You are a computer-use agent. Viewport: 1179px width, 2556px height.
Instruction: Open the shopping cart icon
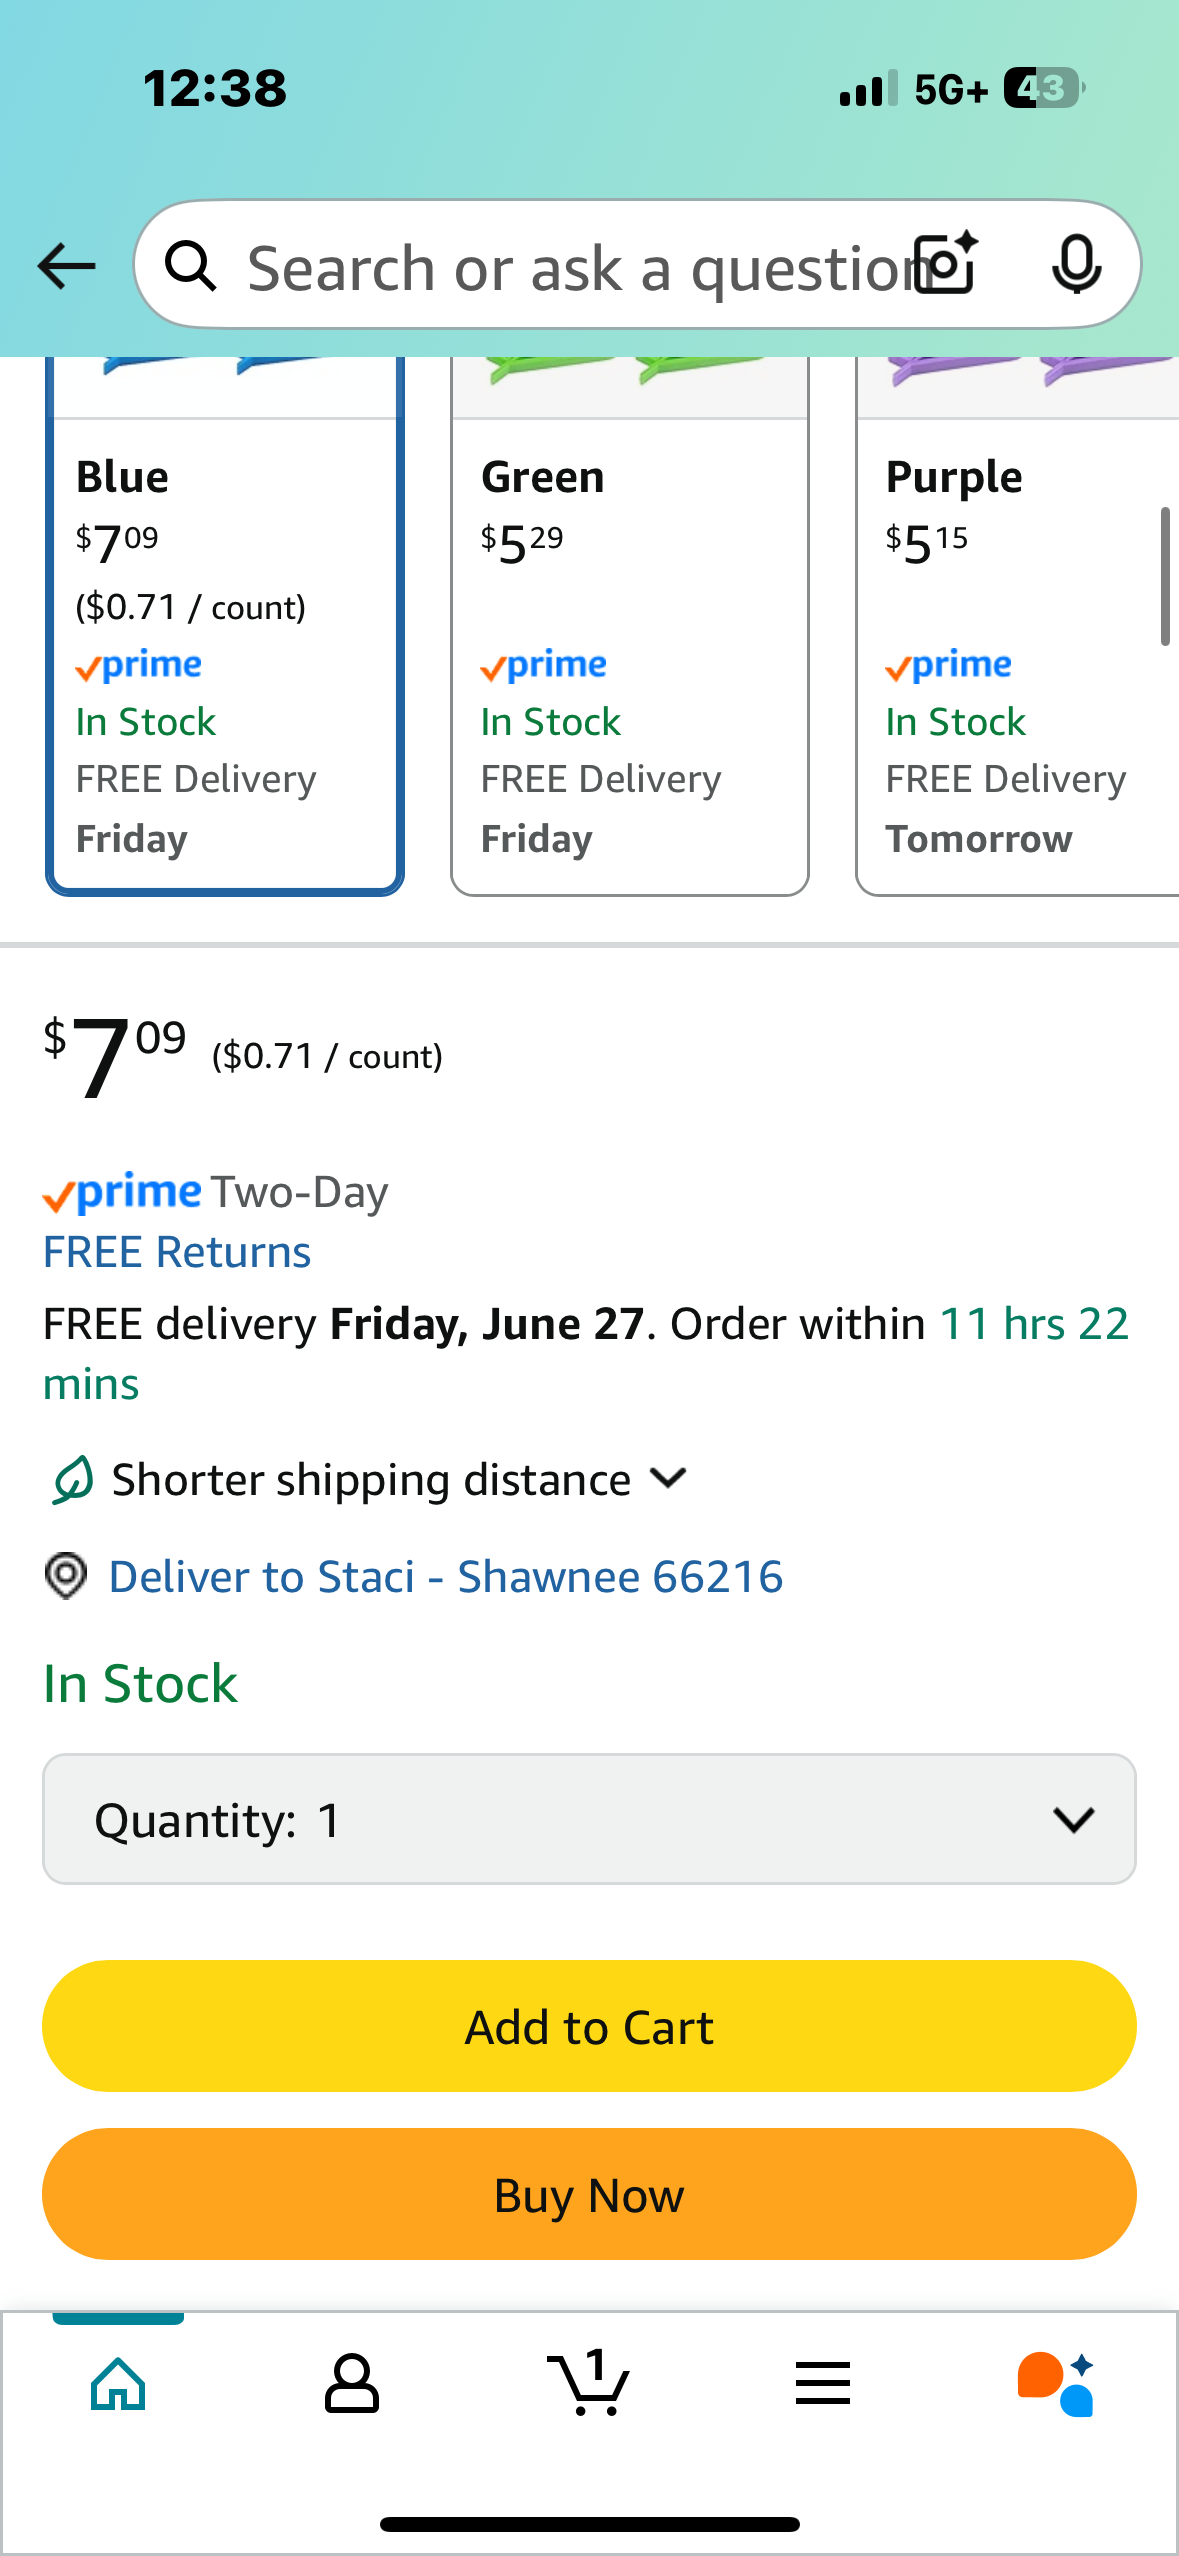point(588,2384)
